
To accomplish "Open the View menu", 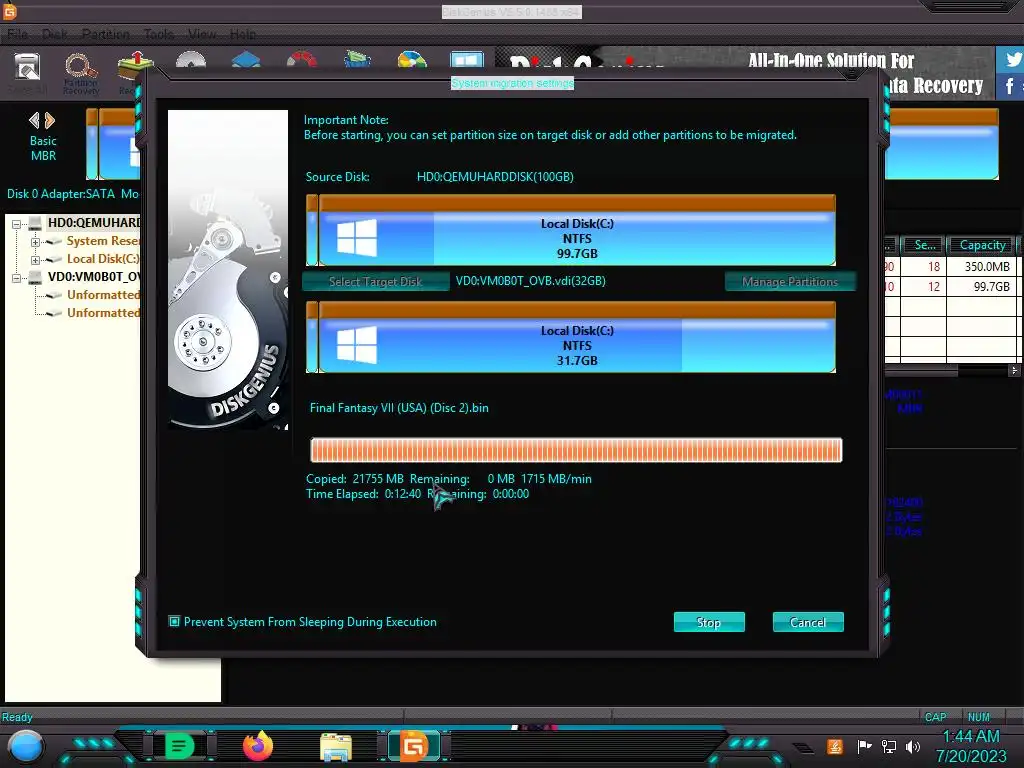I will click(x=202, y=34).
